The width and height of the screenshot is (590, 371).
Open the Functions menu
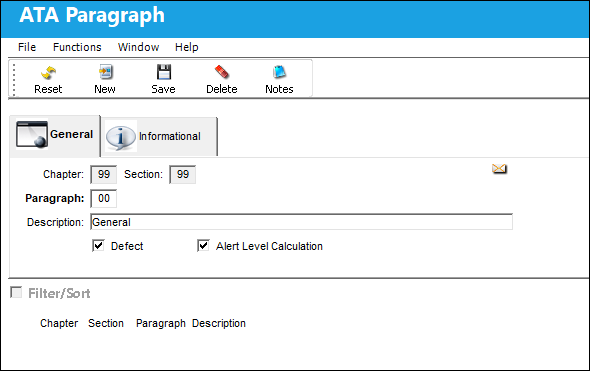(77, 47)
